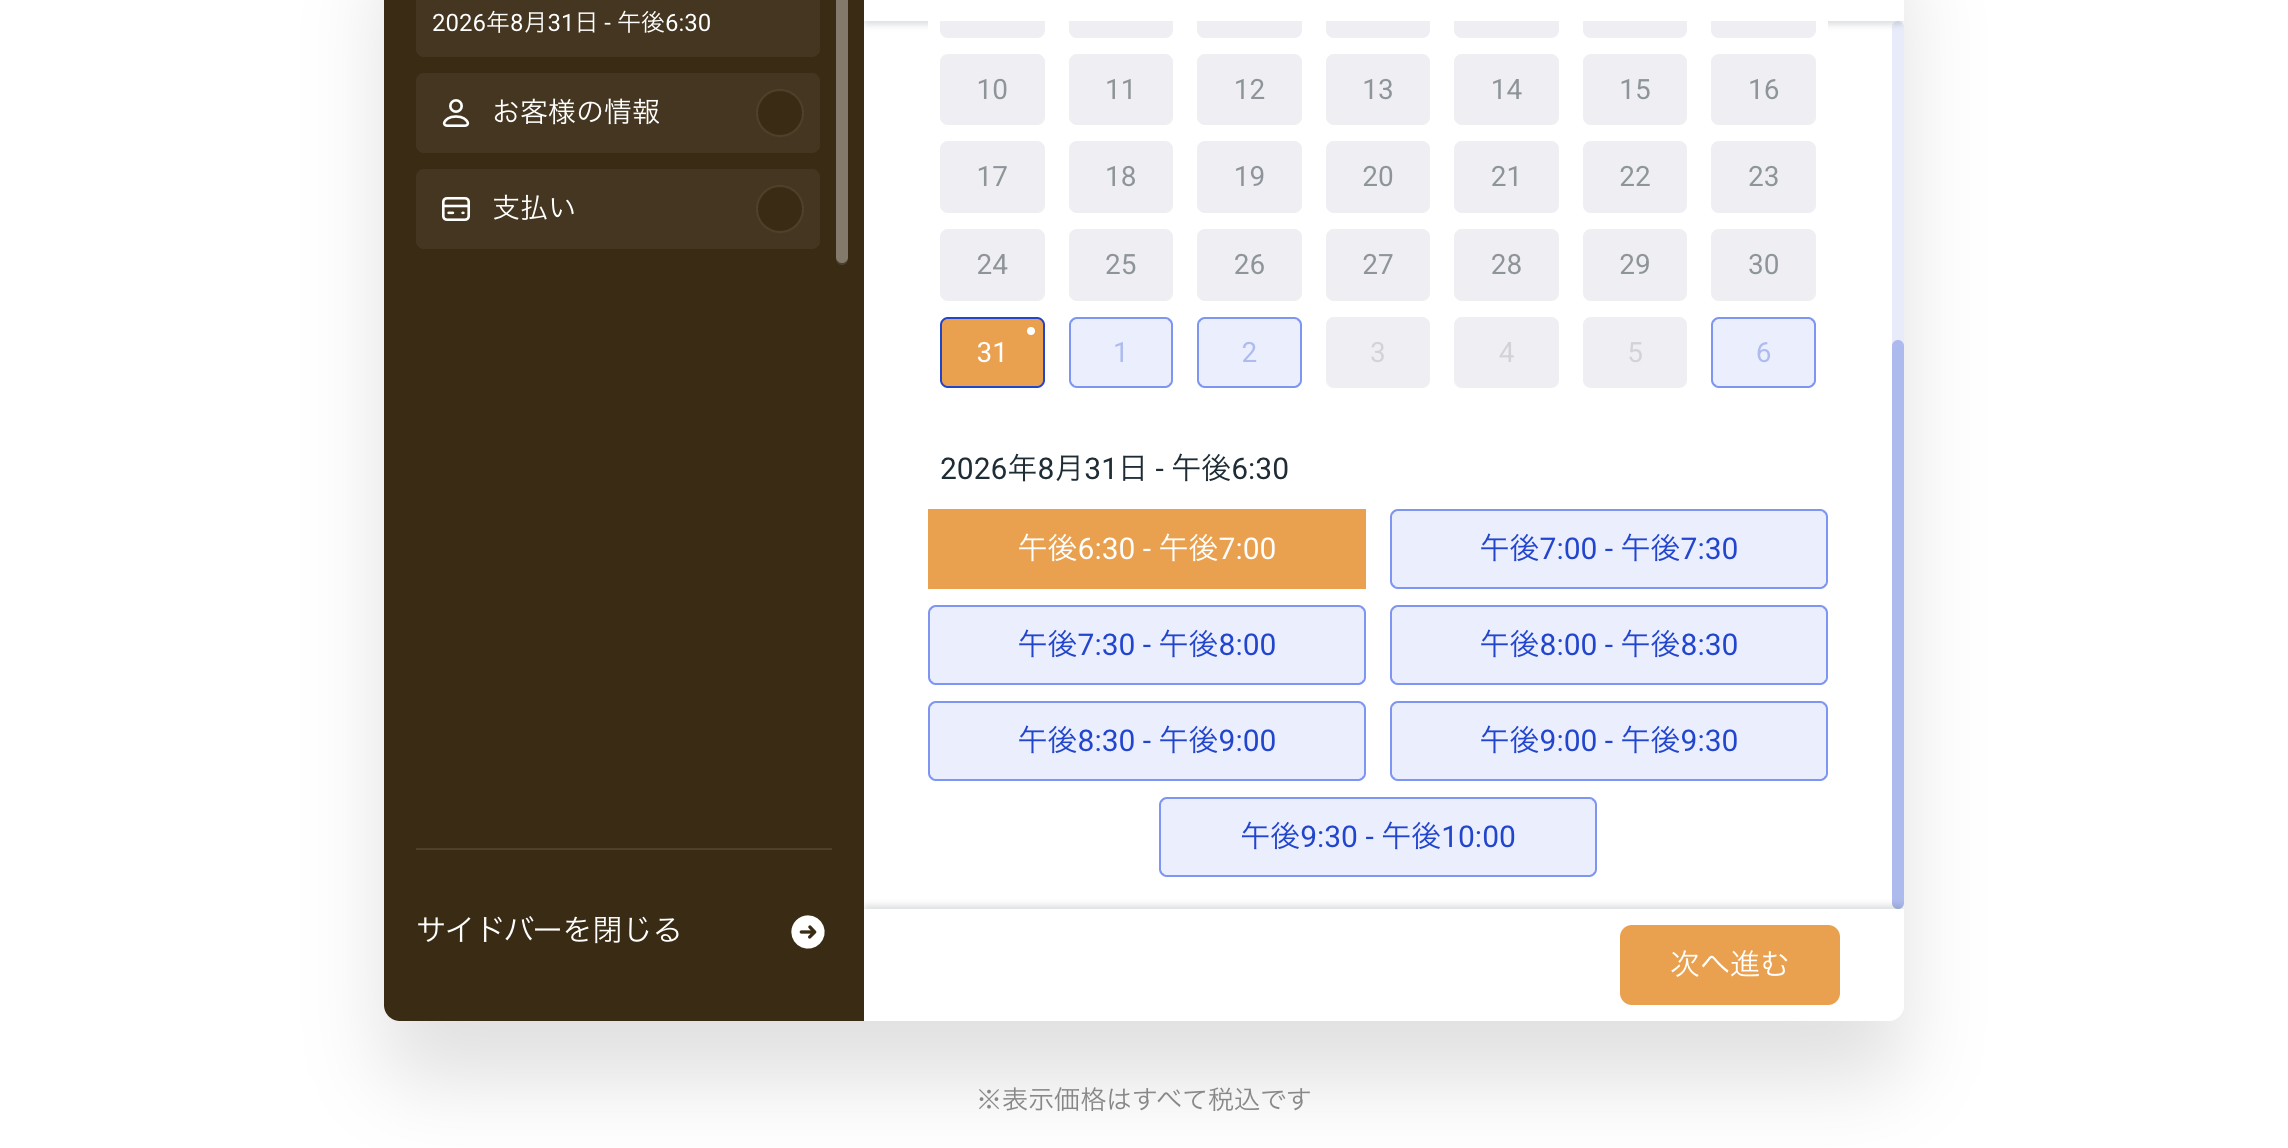
Task: Click calendar date 11
Action: tap(1121, 89)
